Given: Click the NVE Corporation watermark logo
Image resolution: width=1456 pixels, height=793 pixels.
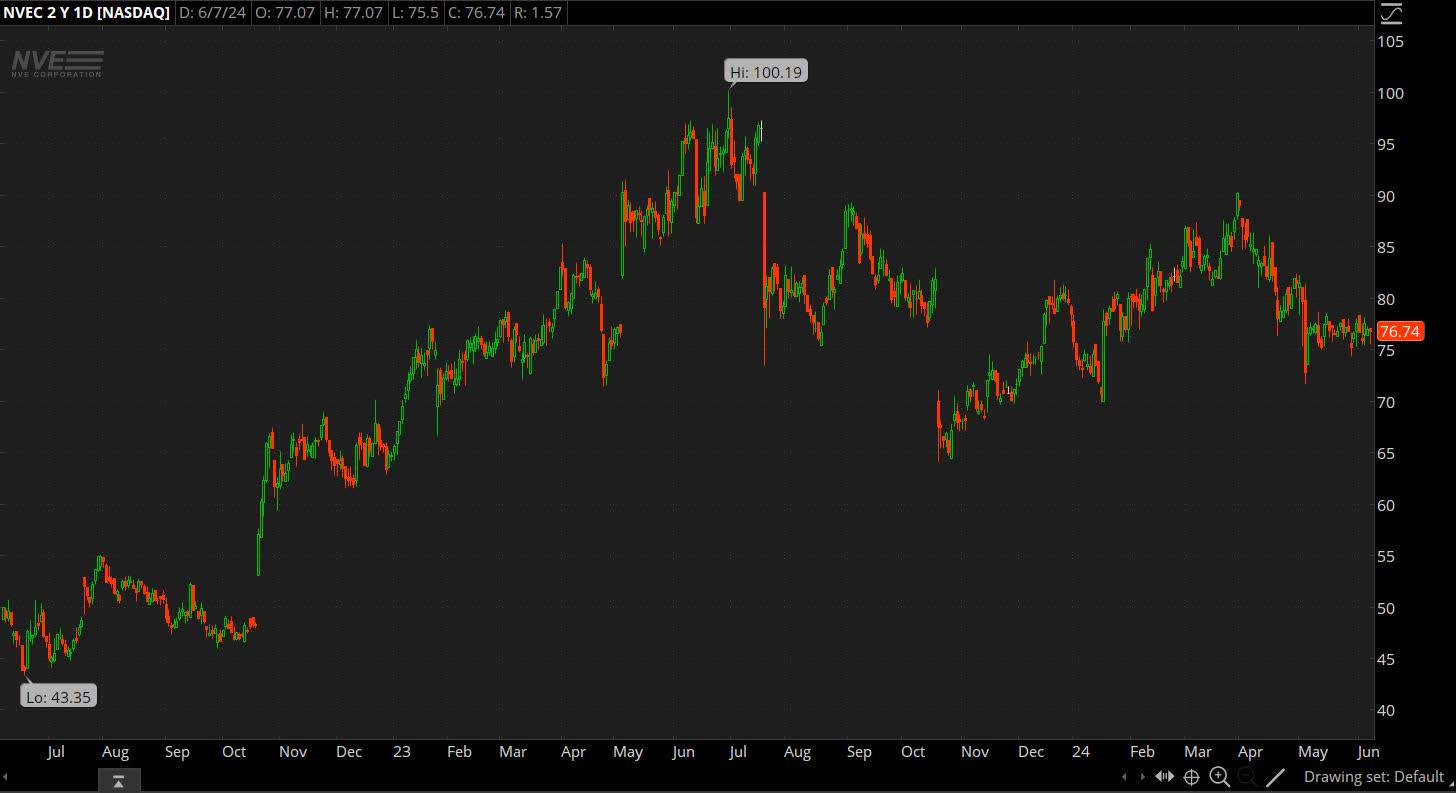Looking at the screenshot, I should pos(57,64).
